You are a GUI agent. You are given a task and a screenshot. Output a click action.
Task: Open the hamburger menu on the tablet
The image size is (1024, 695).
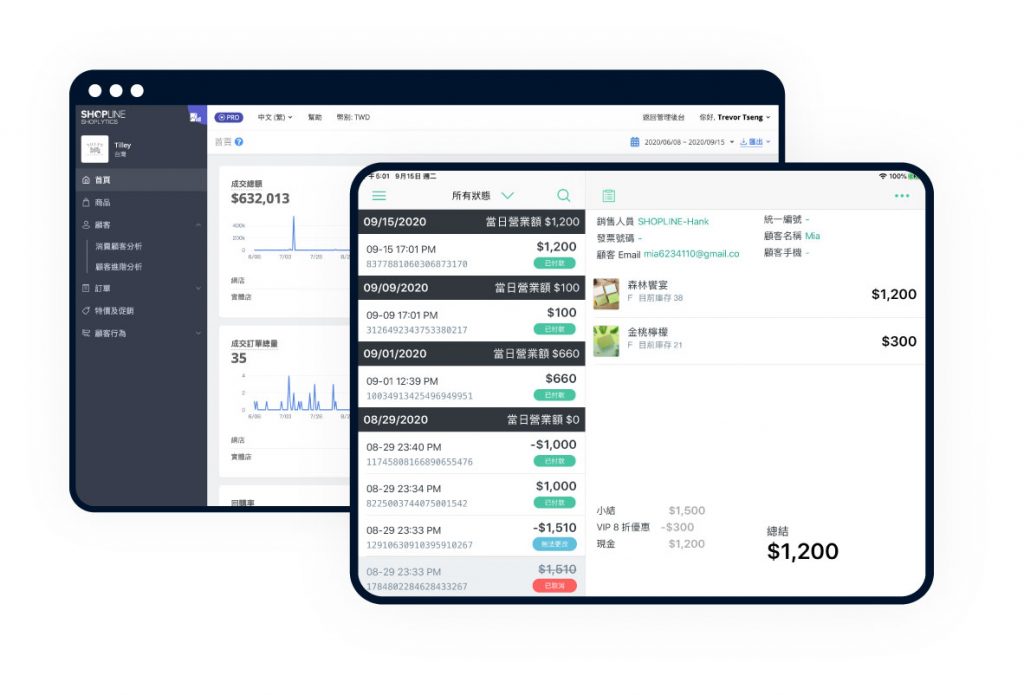379,195
